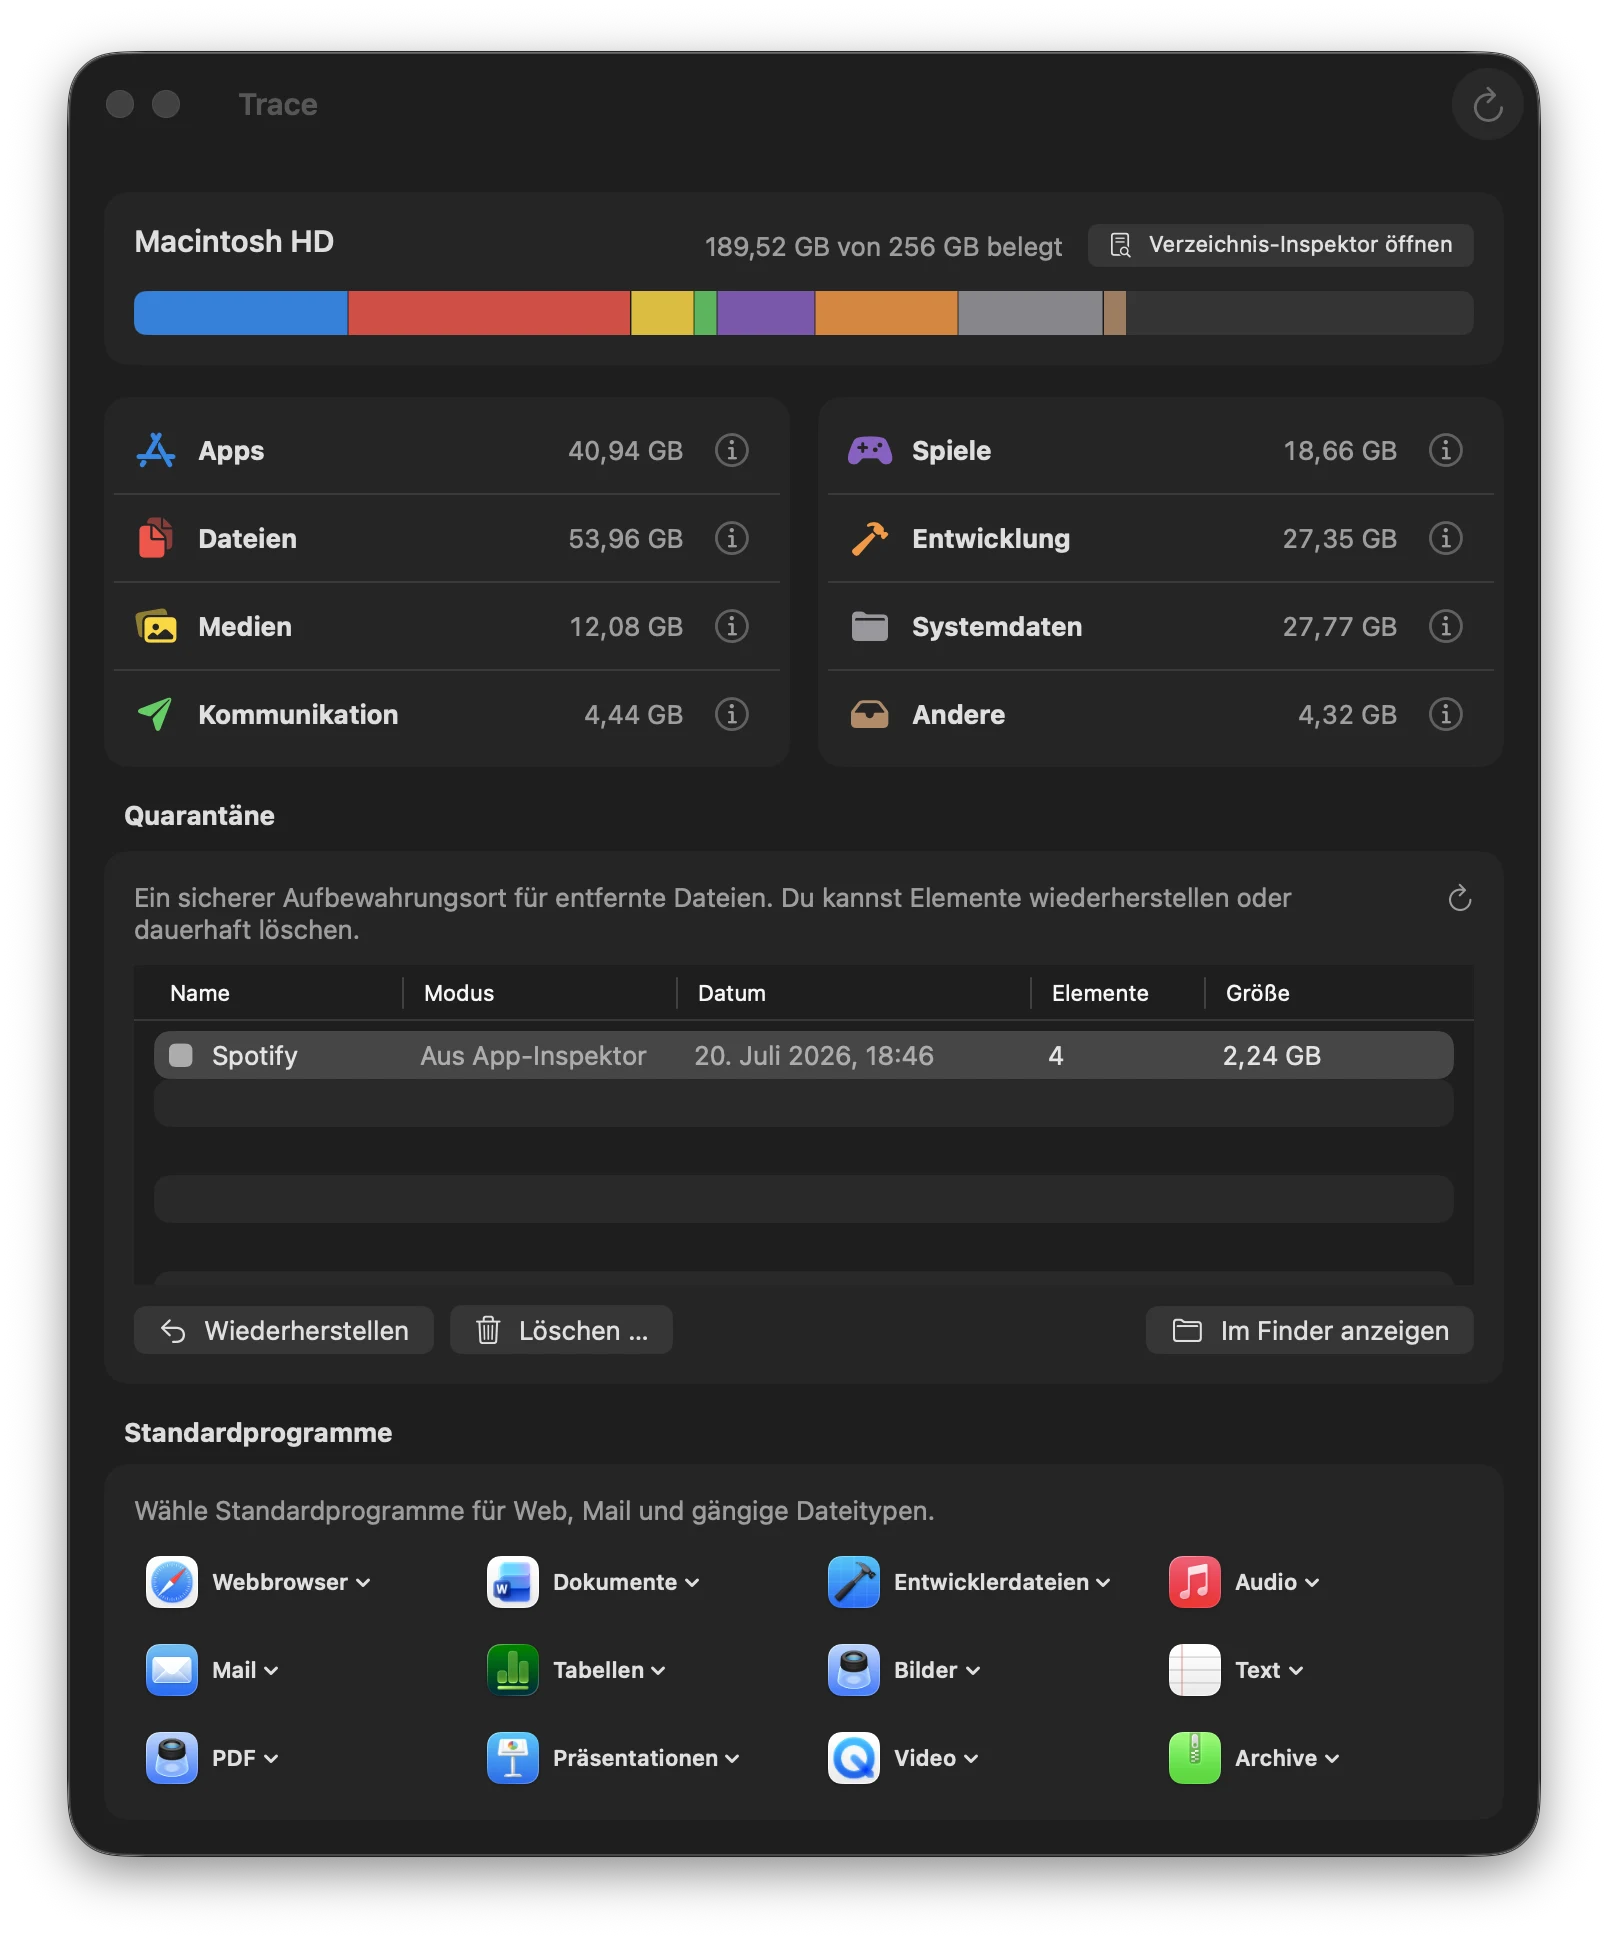Open the Video default app dropdown
The height and width of the screenshot is (1940, 1608).
point(936,1758)
